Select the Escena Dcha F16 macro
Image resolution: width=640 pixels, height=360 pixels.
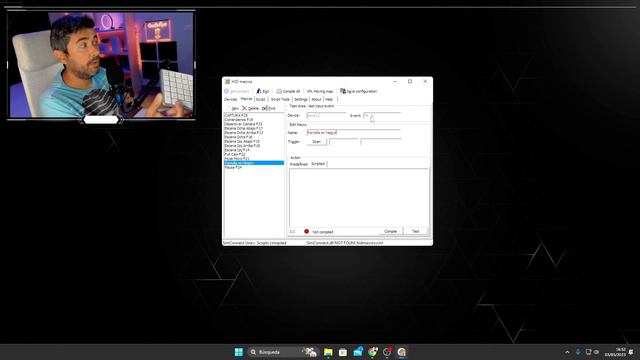click(254, 137)
